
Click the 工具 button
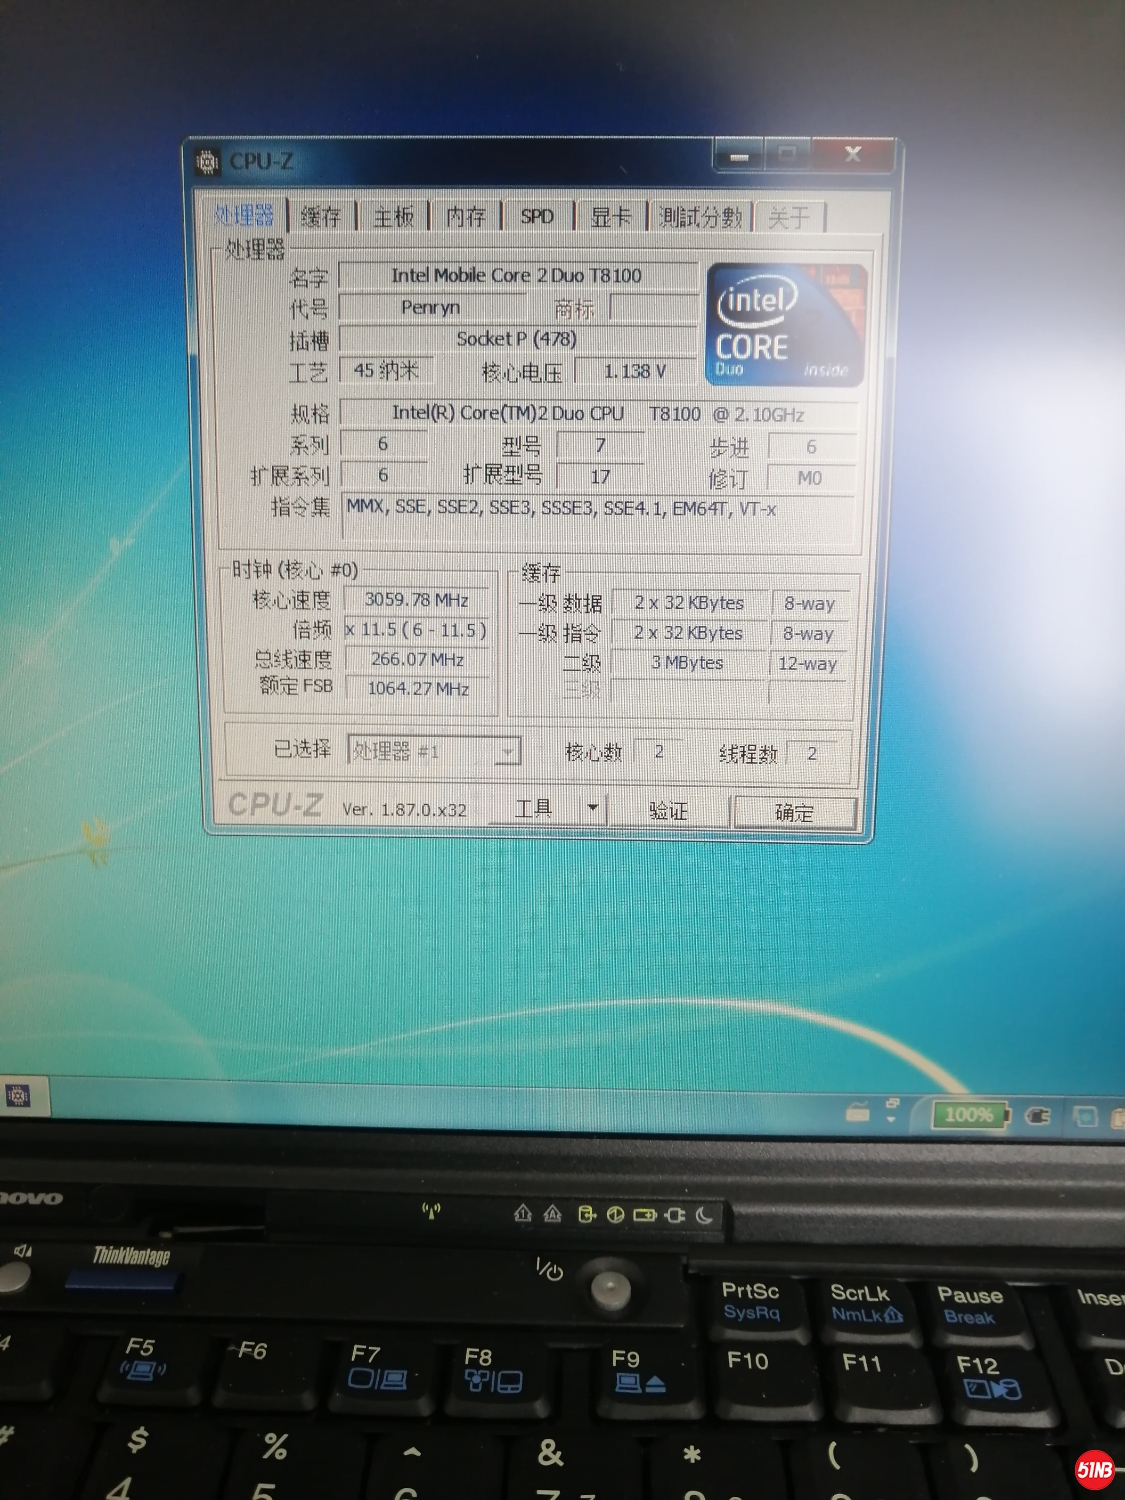click(534, 808)
